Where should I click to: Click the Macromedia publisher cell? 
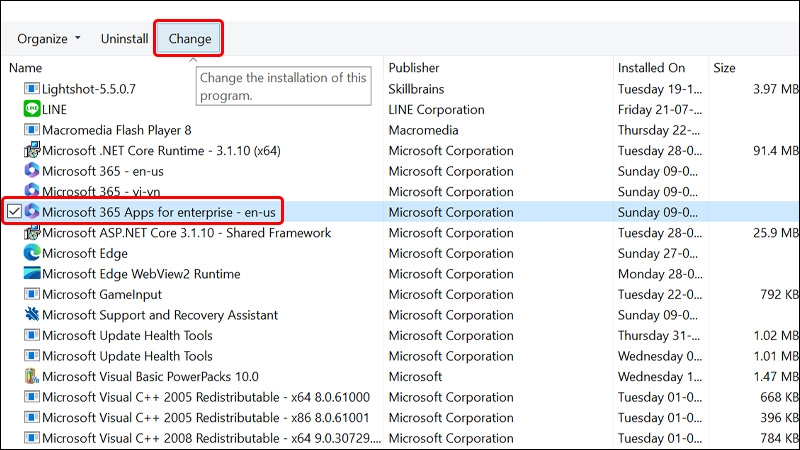pyautogui.click(x=423, y=130)
